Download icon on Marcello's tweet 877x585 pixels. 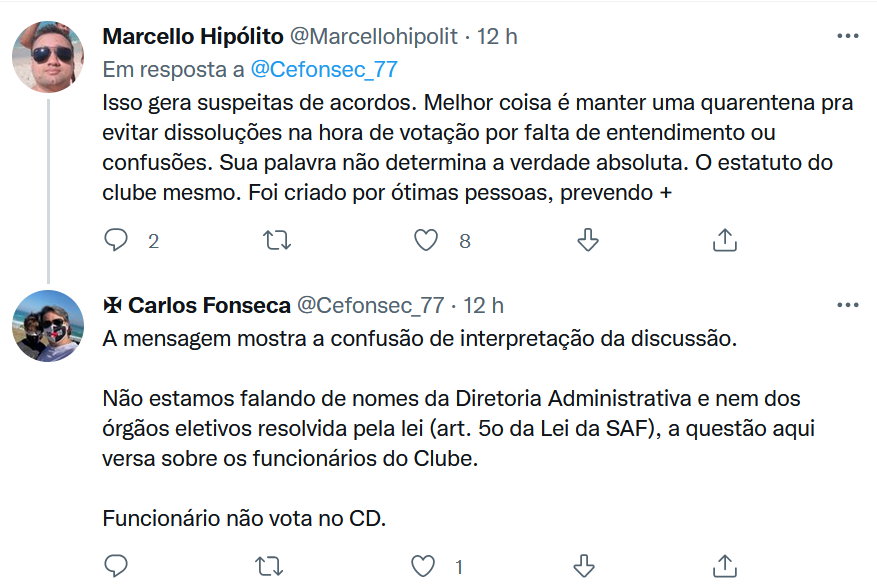pyautogui.click(x=588, y=240)
